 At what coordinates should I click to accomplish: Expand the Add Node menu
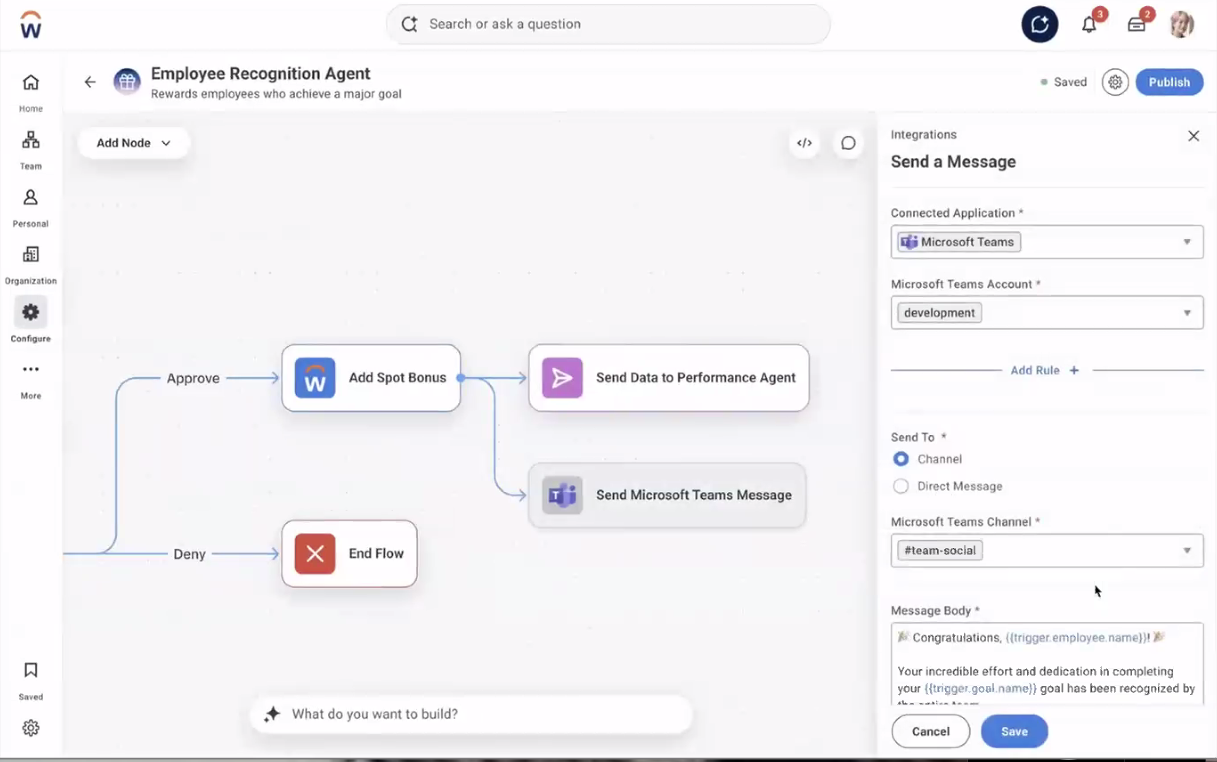[x=133, y=143]
